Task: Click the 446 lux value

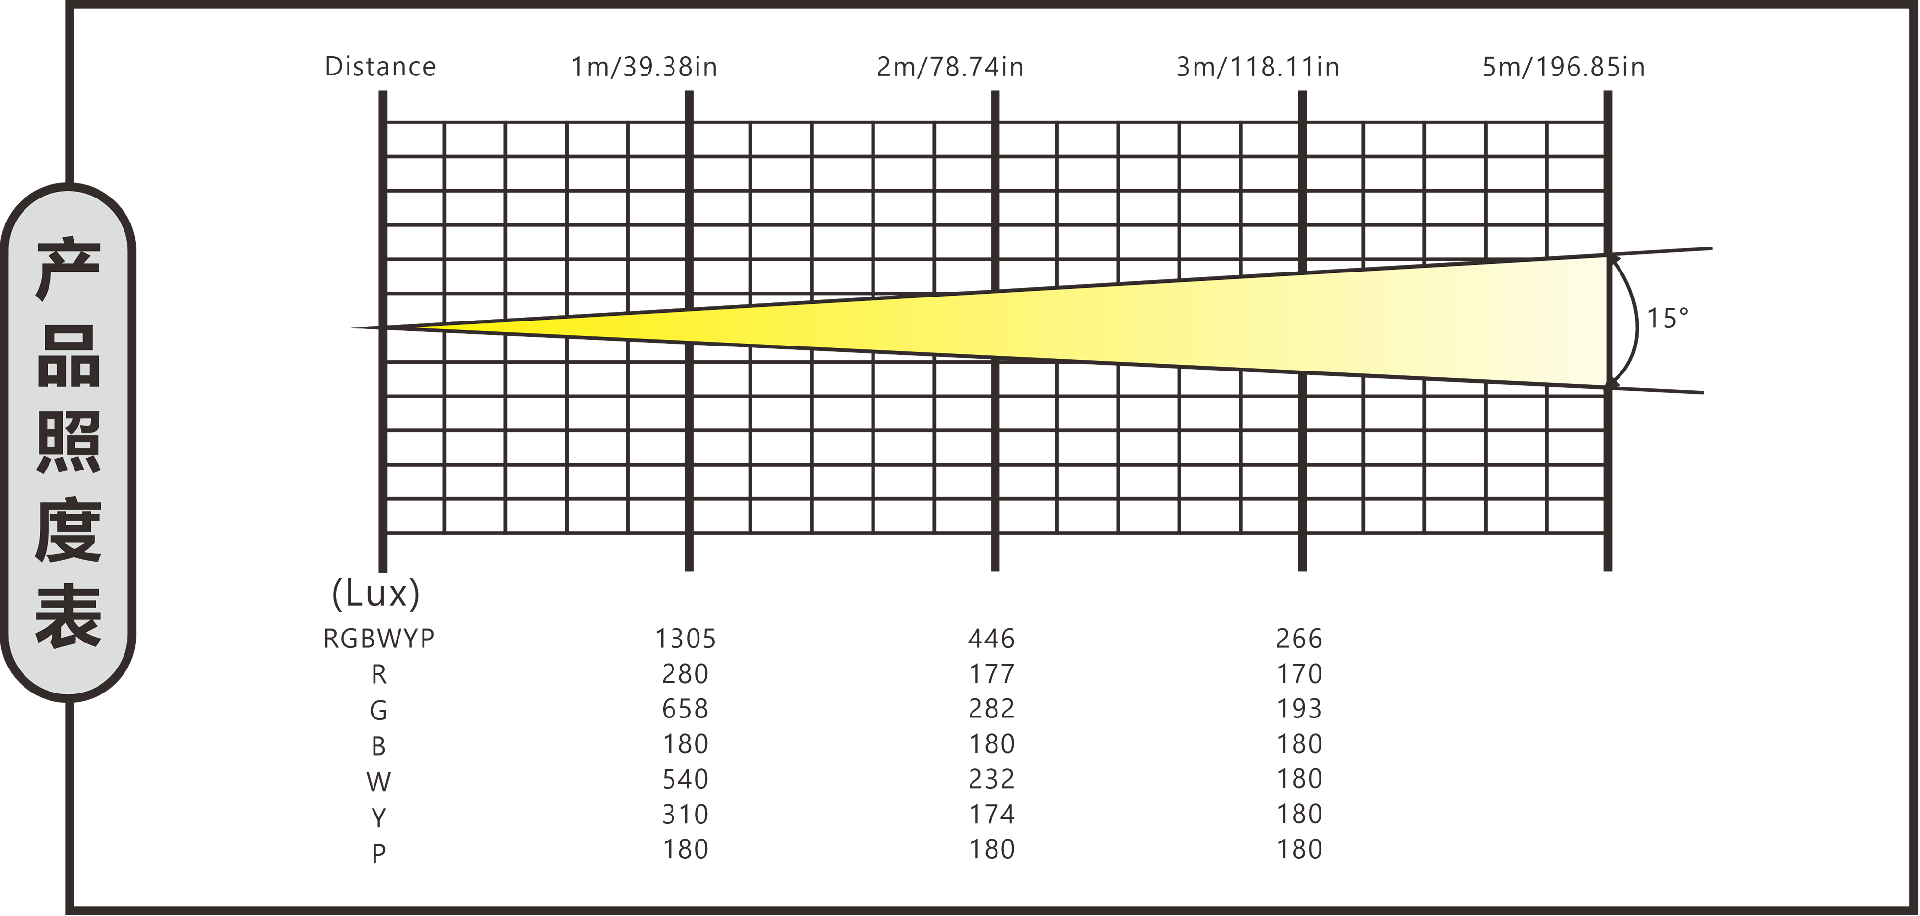Action: 991,639
